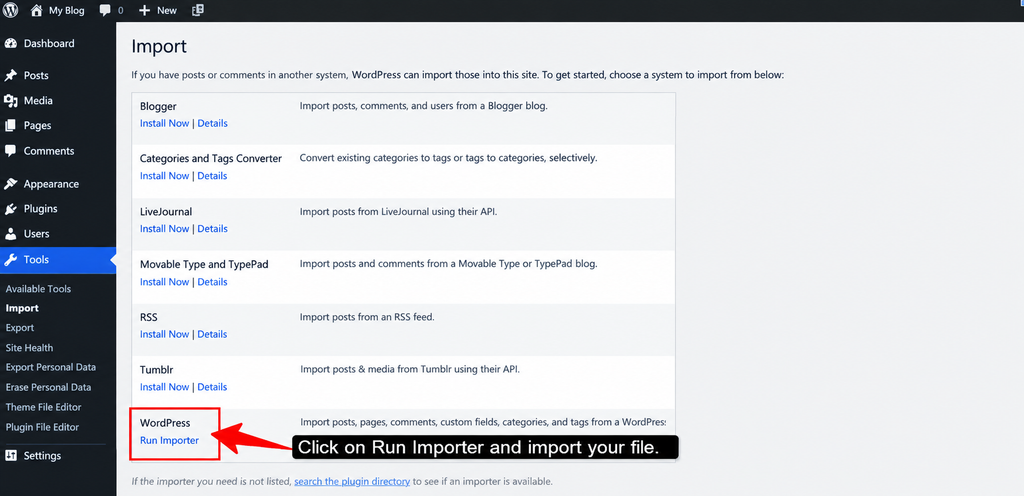View Details for Blogger importer

point(212,123)
